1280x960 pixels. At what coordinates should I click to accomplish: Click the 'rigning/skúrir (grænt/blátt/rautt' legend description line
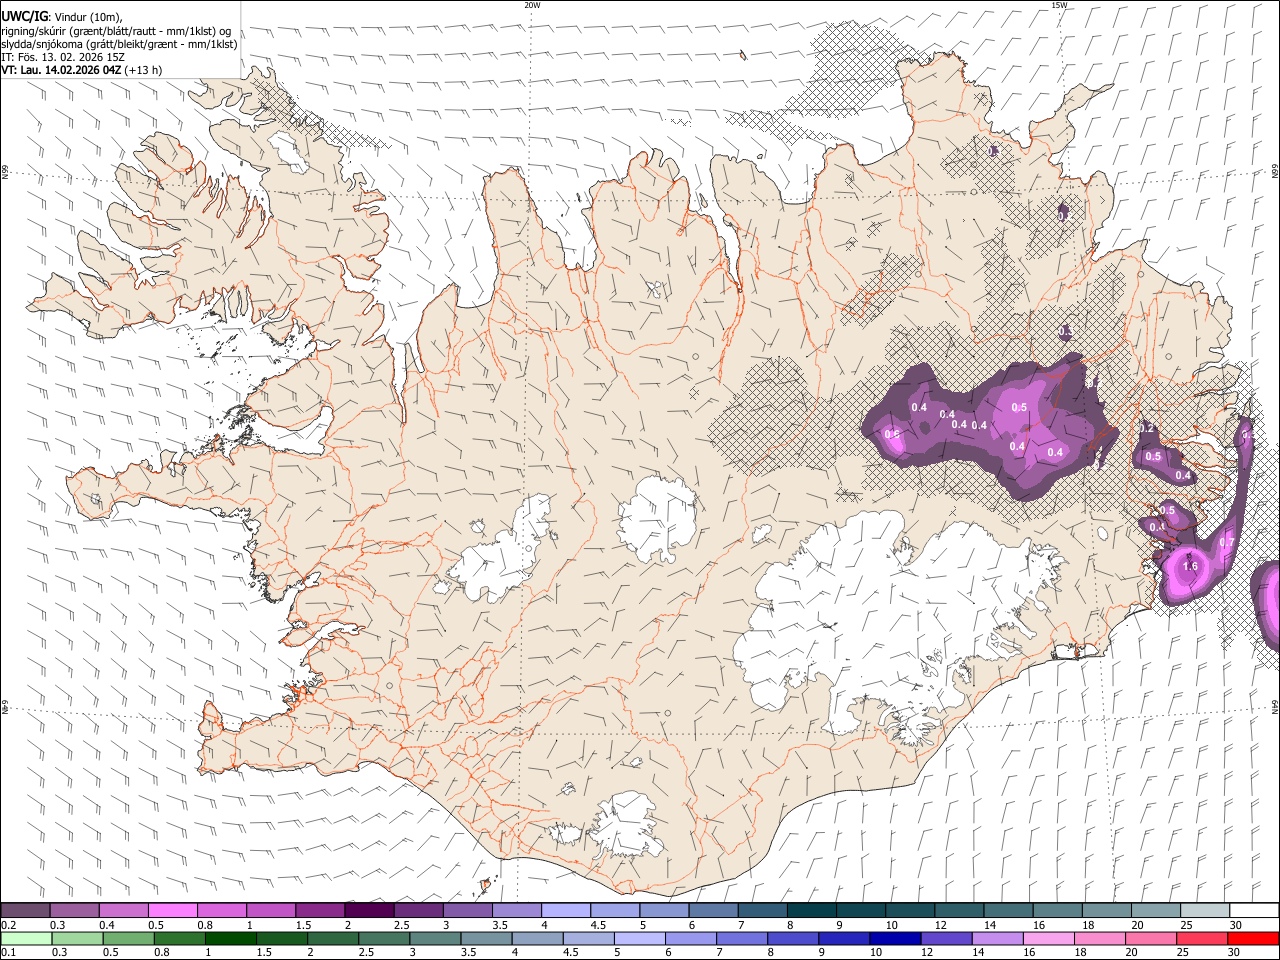point(116,30)
